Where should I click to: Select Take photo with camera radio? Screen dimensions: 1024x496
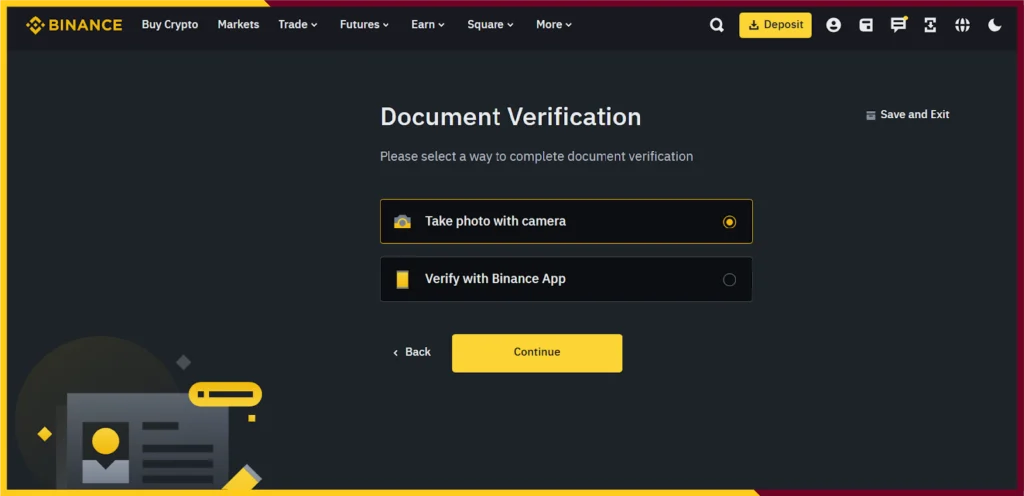pos(729,222)
